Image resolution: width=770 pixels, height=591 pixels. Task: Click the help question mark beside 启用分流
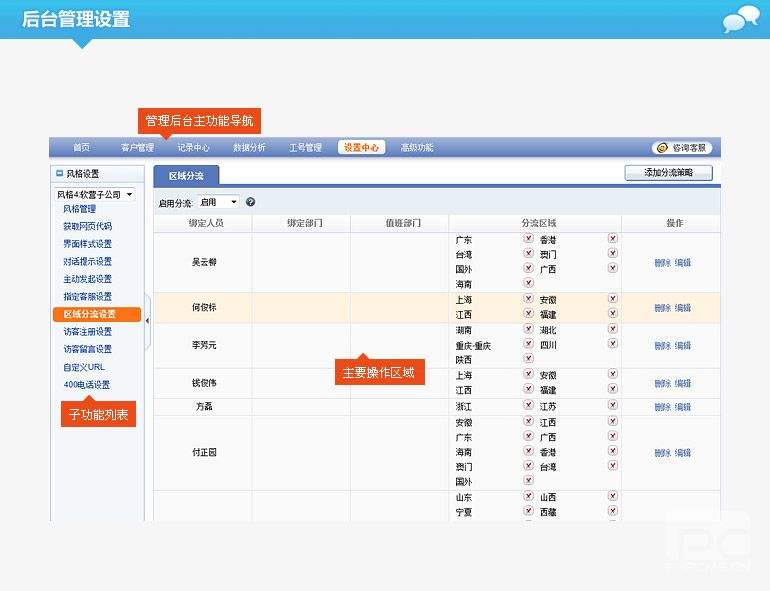click(x=250, y=202)
